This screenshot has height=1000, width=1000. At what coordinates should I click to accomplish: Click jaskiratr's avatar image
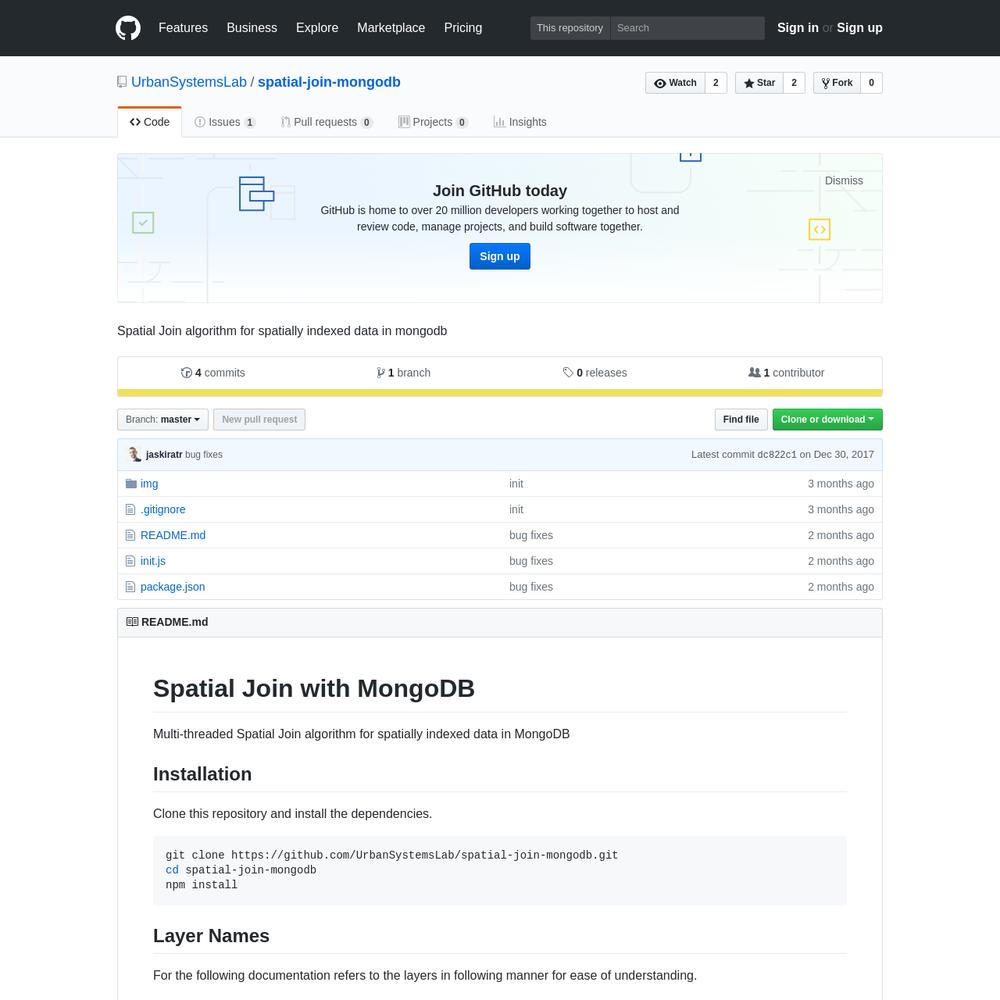[x=134, y=454]
